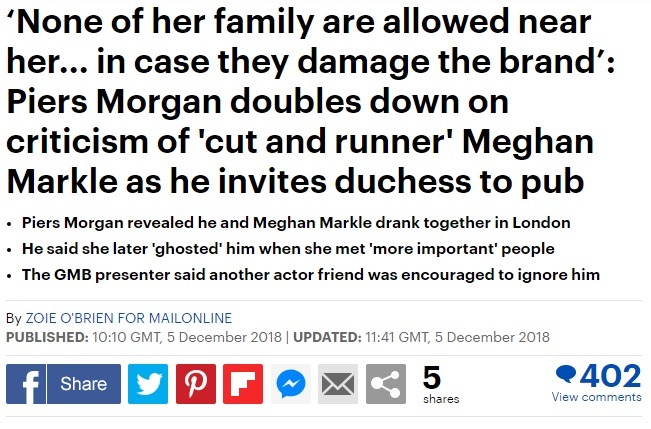
Task: Send the article through Messenger
Action: [291, 384]
